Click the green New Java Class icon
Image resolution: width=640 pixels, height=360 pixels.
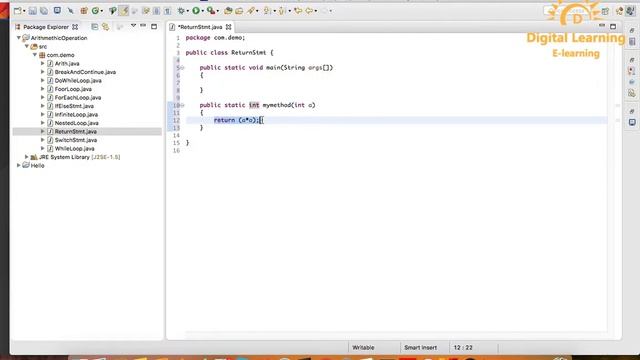point(95,11)
